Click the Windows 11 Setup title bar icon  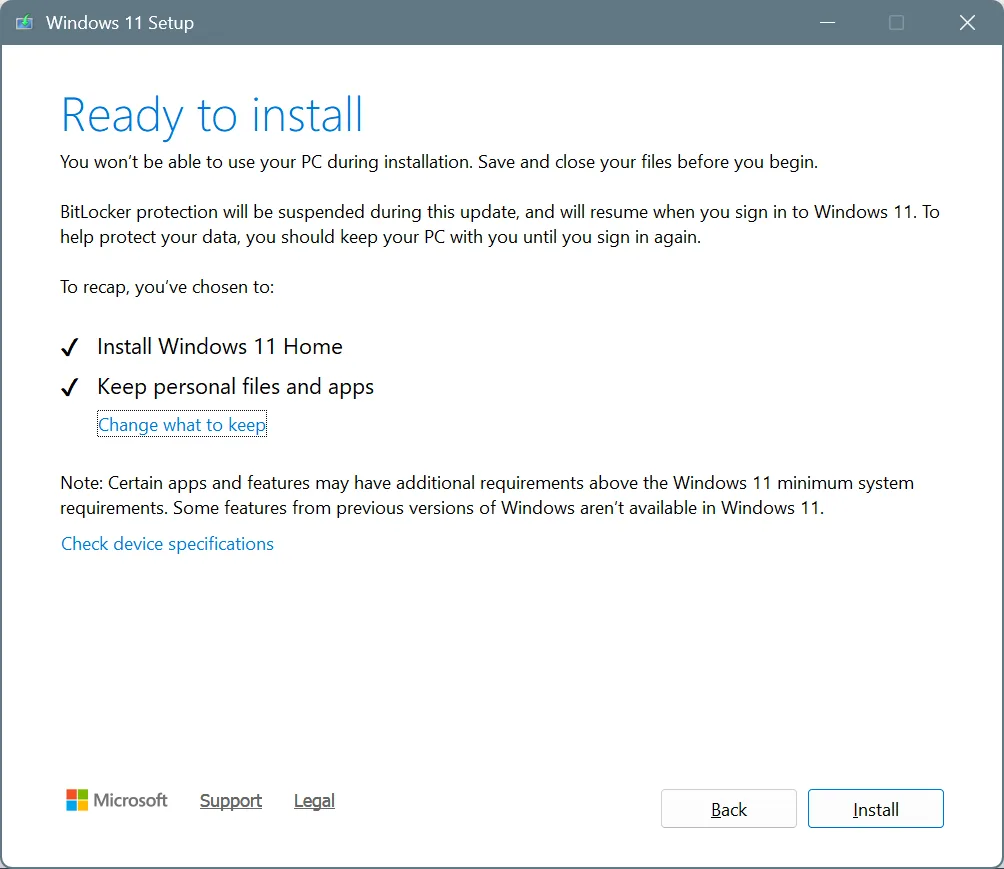click(24, 22)
